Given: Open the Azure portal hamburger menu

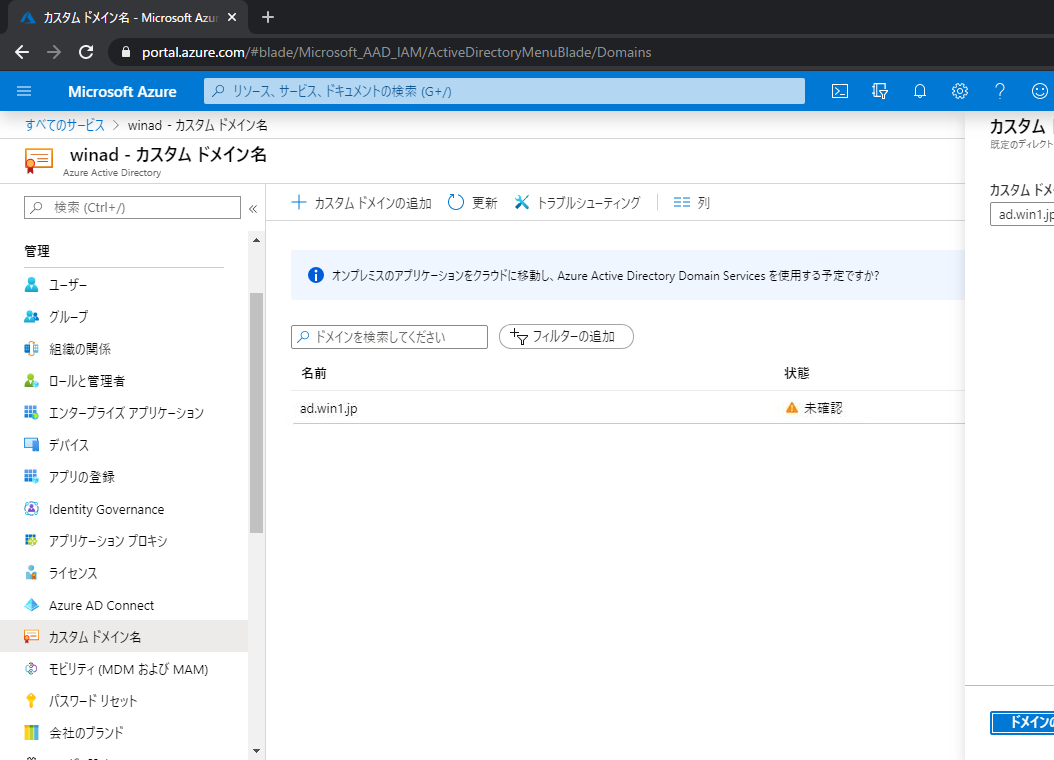Looking at the screenshot, I should (x=24, y=91).
